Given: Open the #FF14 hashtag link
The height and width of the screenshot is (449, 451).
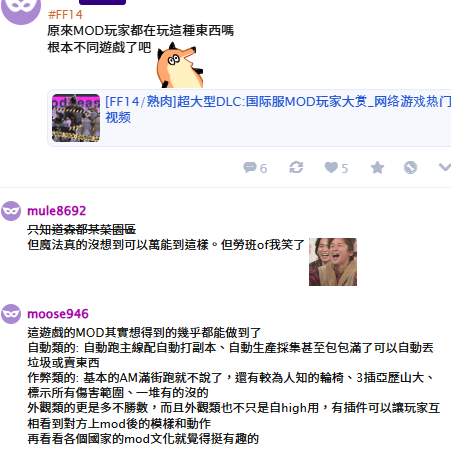Looking at the screenshot, I should tap(65, 15).
